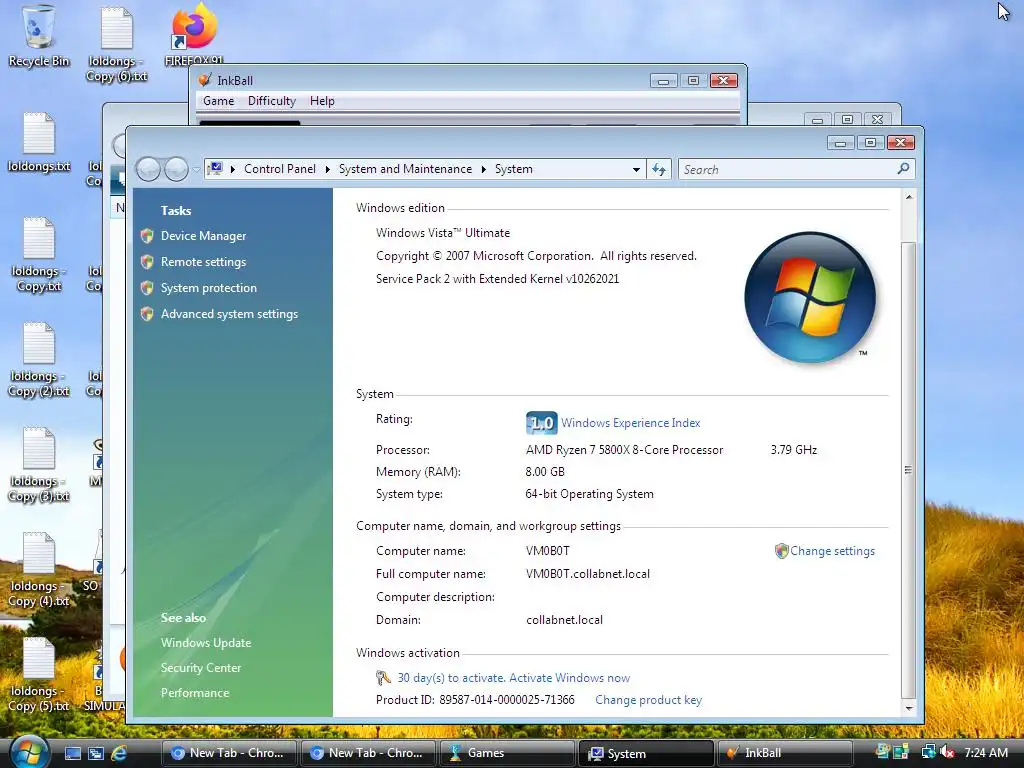Select Control Panel in breadcrumb
1024x768 pixels.
pos(280,169)
